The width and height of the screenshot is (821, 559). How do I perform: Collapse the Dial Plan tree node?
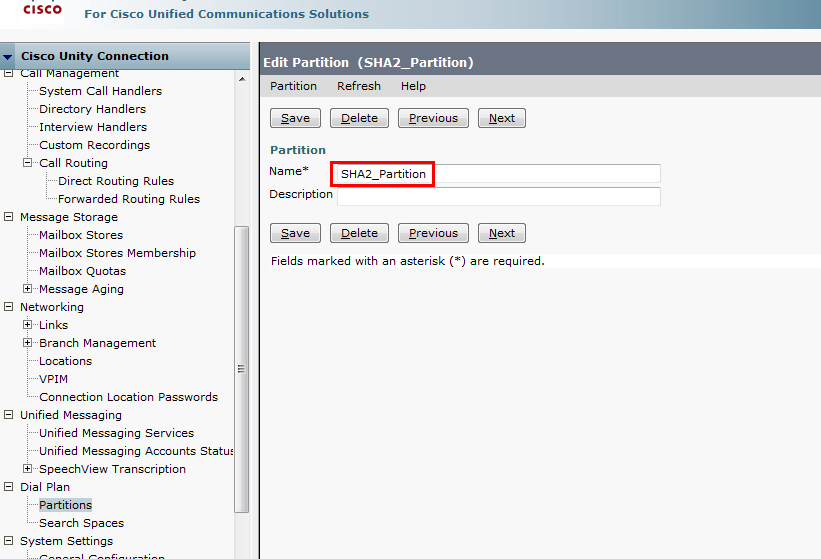coord(8,487)
